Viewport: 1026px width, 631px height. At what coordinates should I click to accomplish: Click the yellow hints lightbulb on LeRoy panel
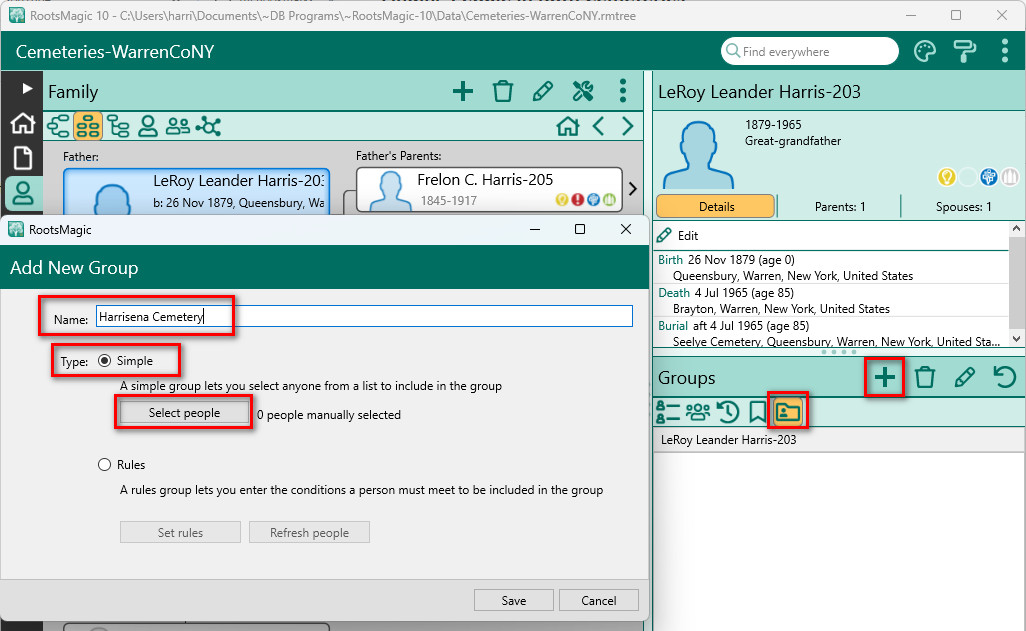click(946, 177)
